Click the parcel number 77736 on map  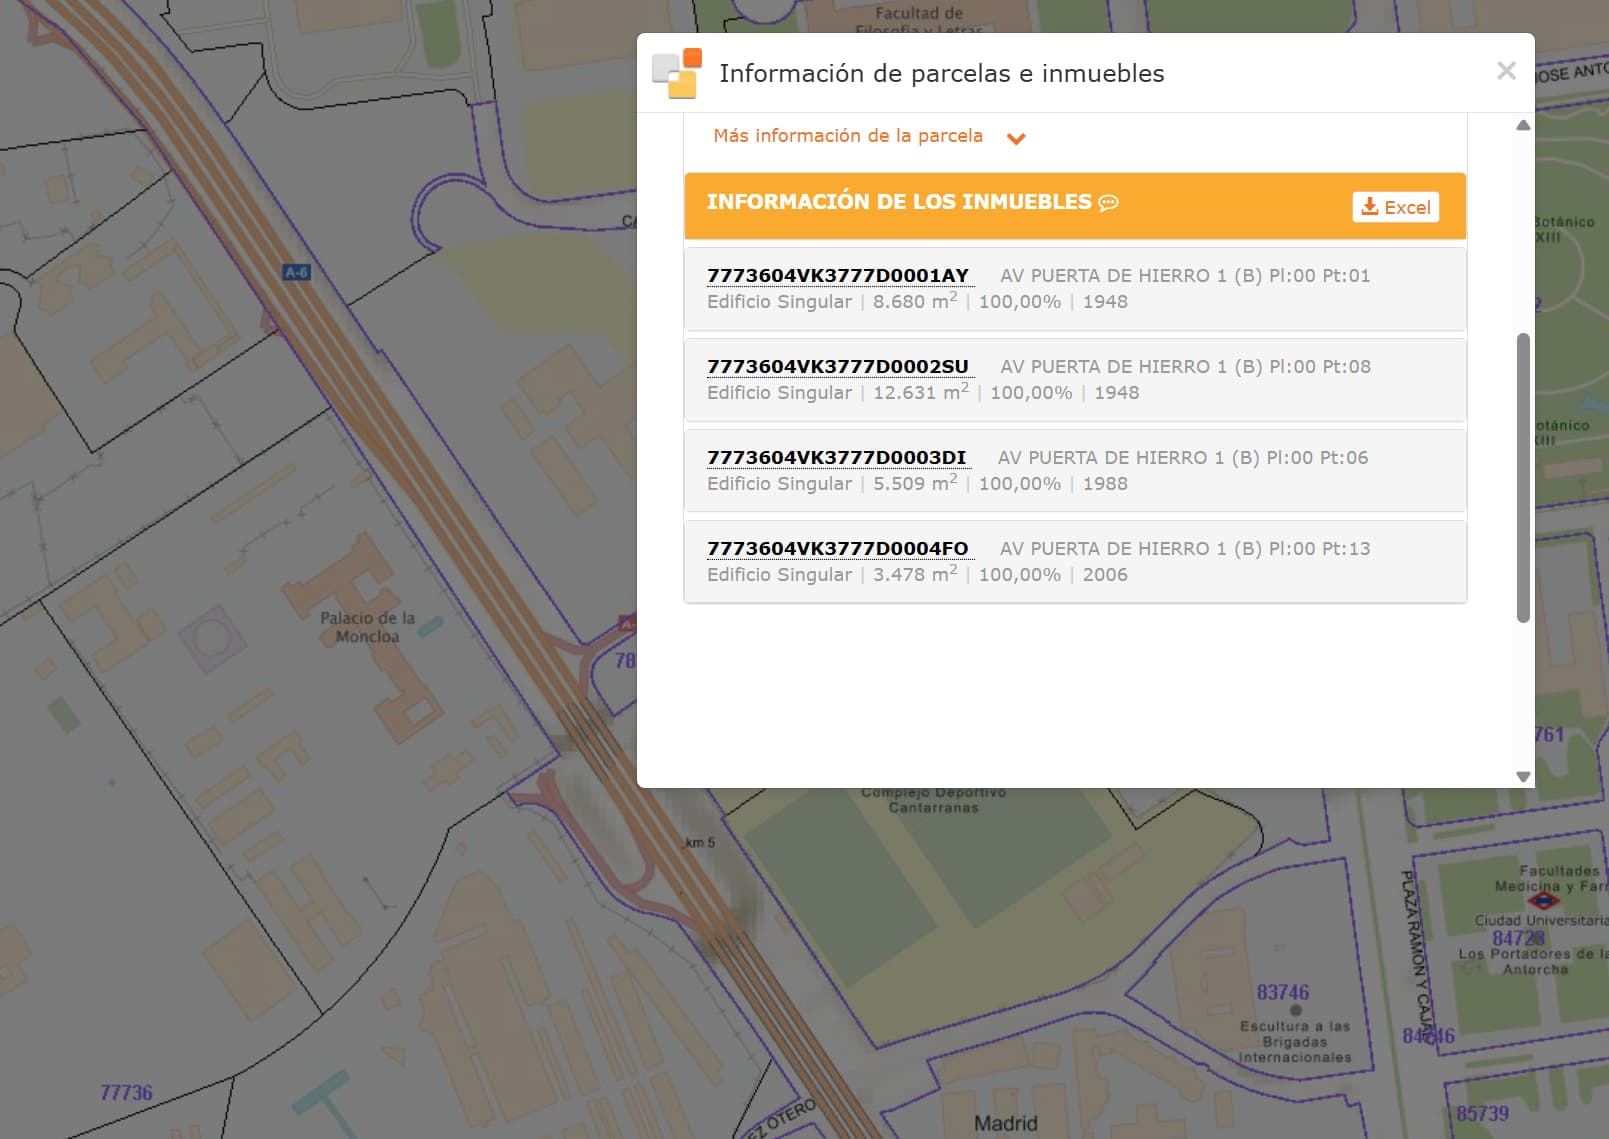coord(126,1093)
